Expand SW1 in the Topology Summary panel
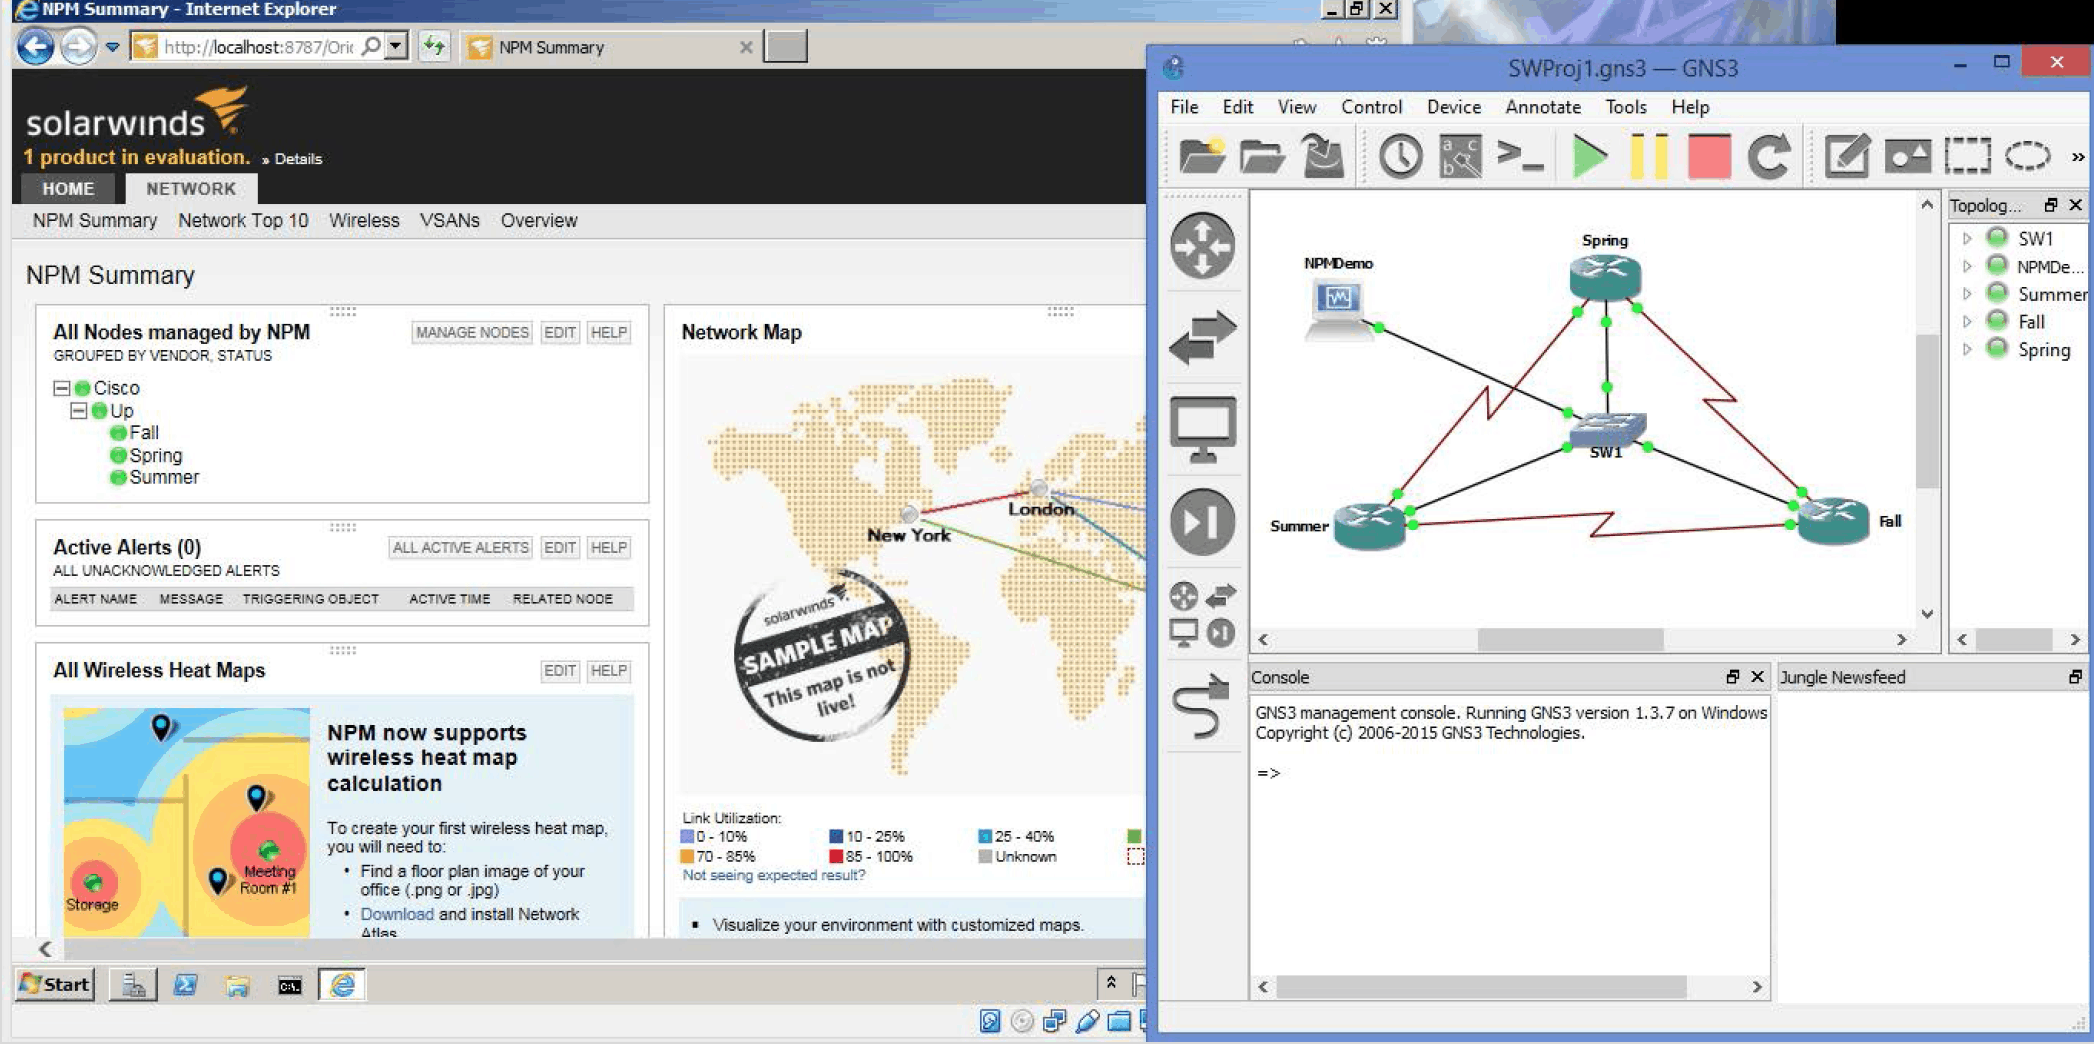The height and width of the screenshot is (1044, 2094). (1969, 238)
